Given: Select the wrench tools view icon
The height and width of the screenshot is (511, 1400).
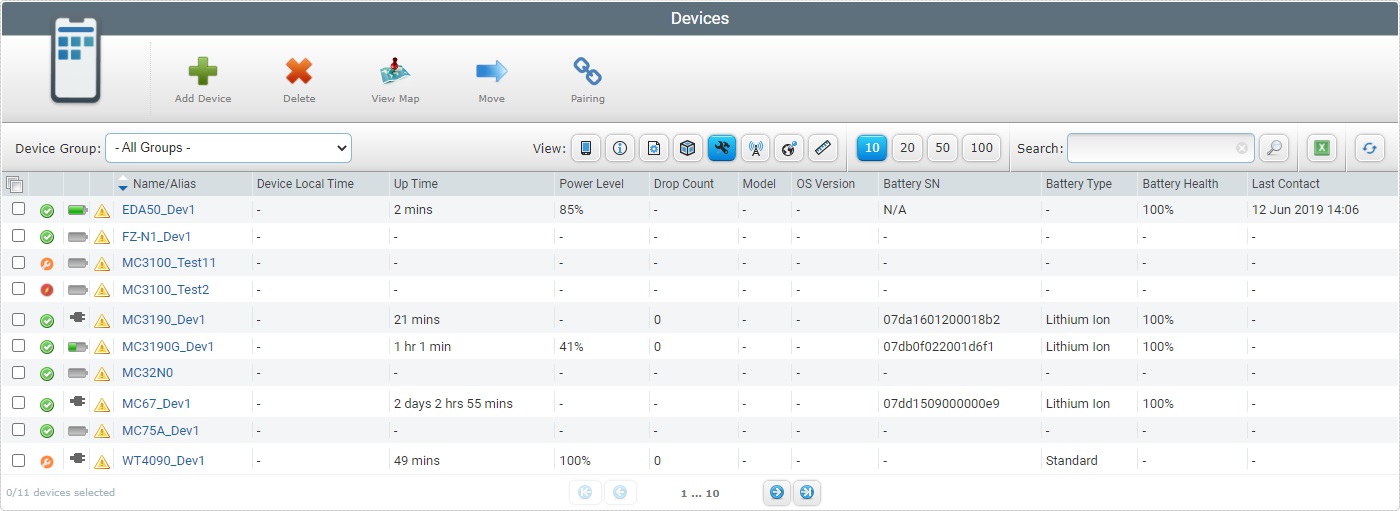Looking at the screenshot, I should tap(722, 148).
